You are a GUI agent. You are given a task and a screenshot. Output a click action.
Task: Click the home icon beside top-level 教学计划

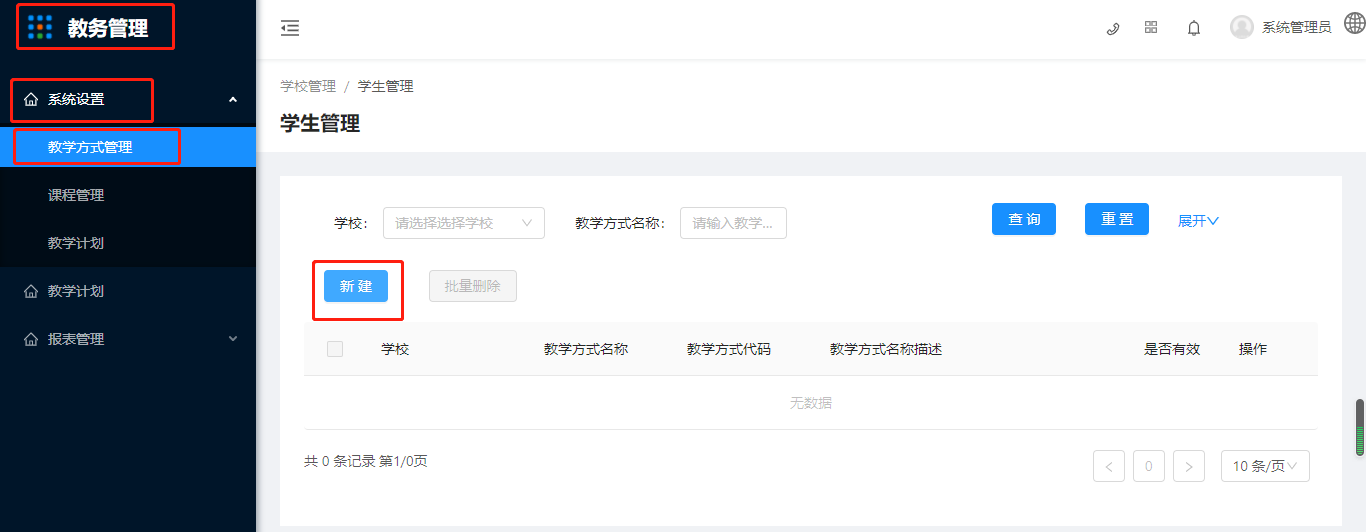(31, 291)
